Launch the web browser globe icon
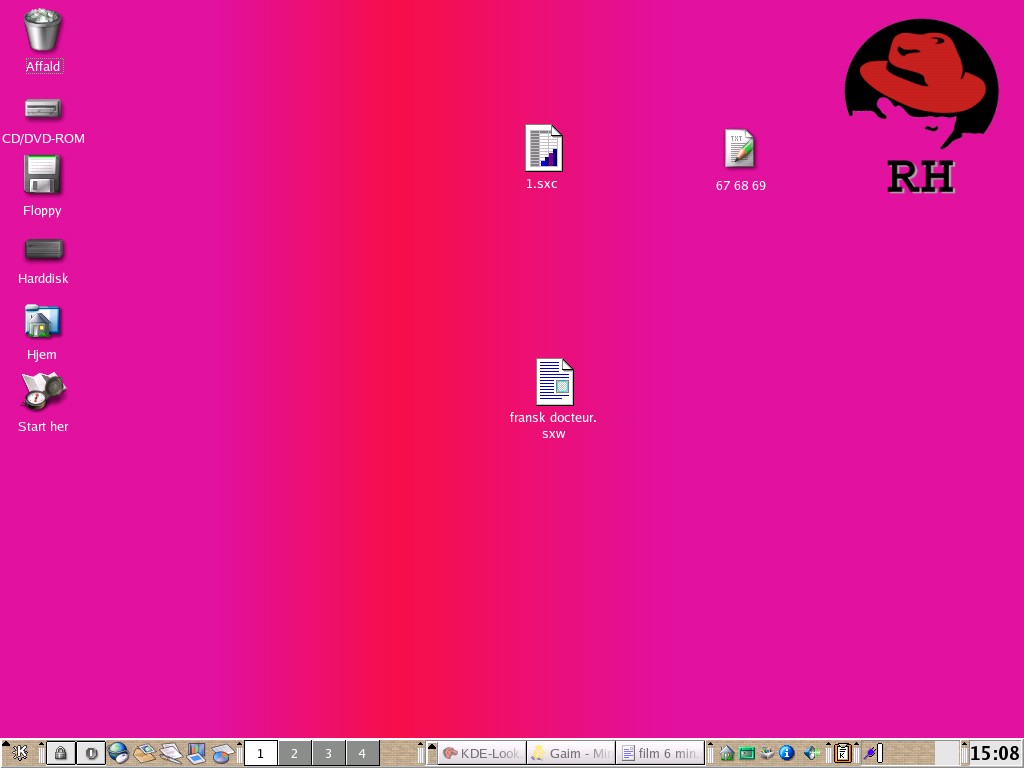 118,753
